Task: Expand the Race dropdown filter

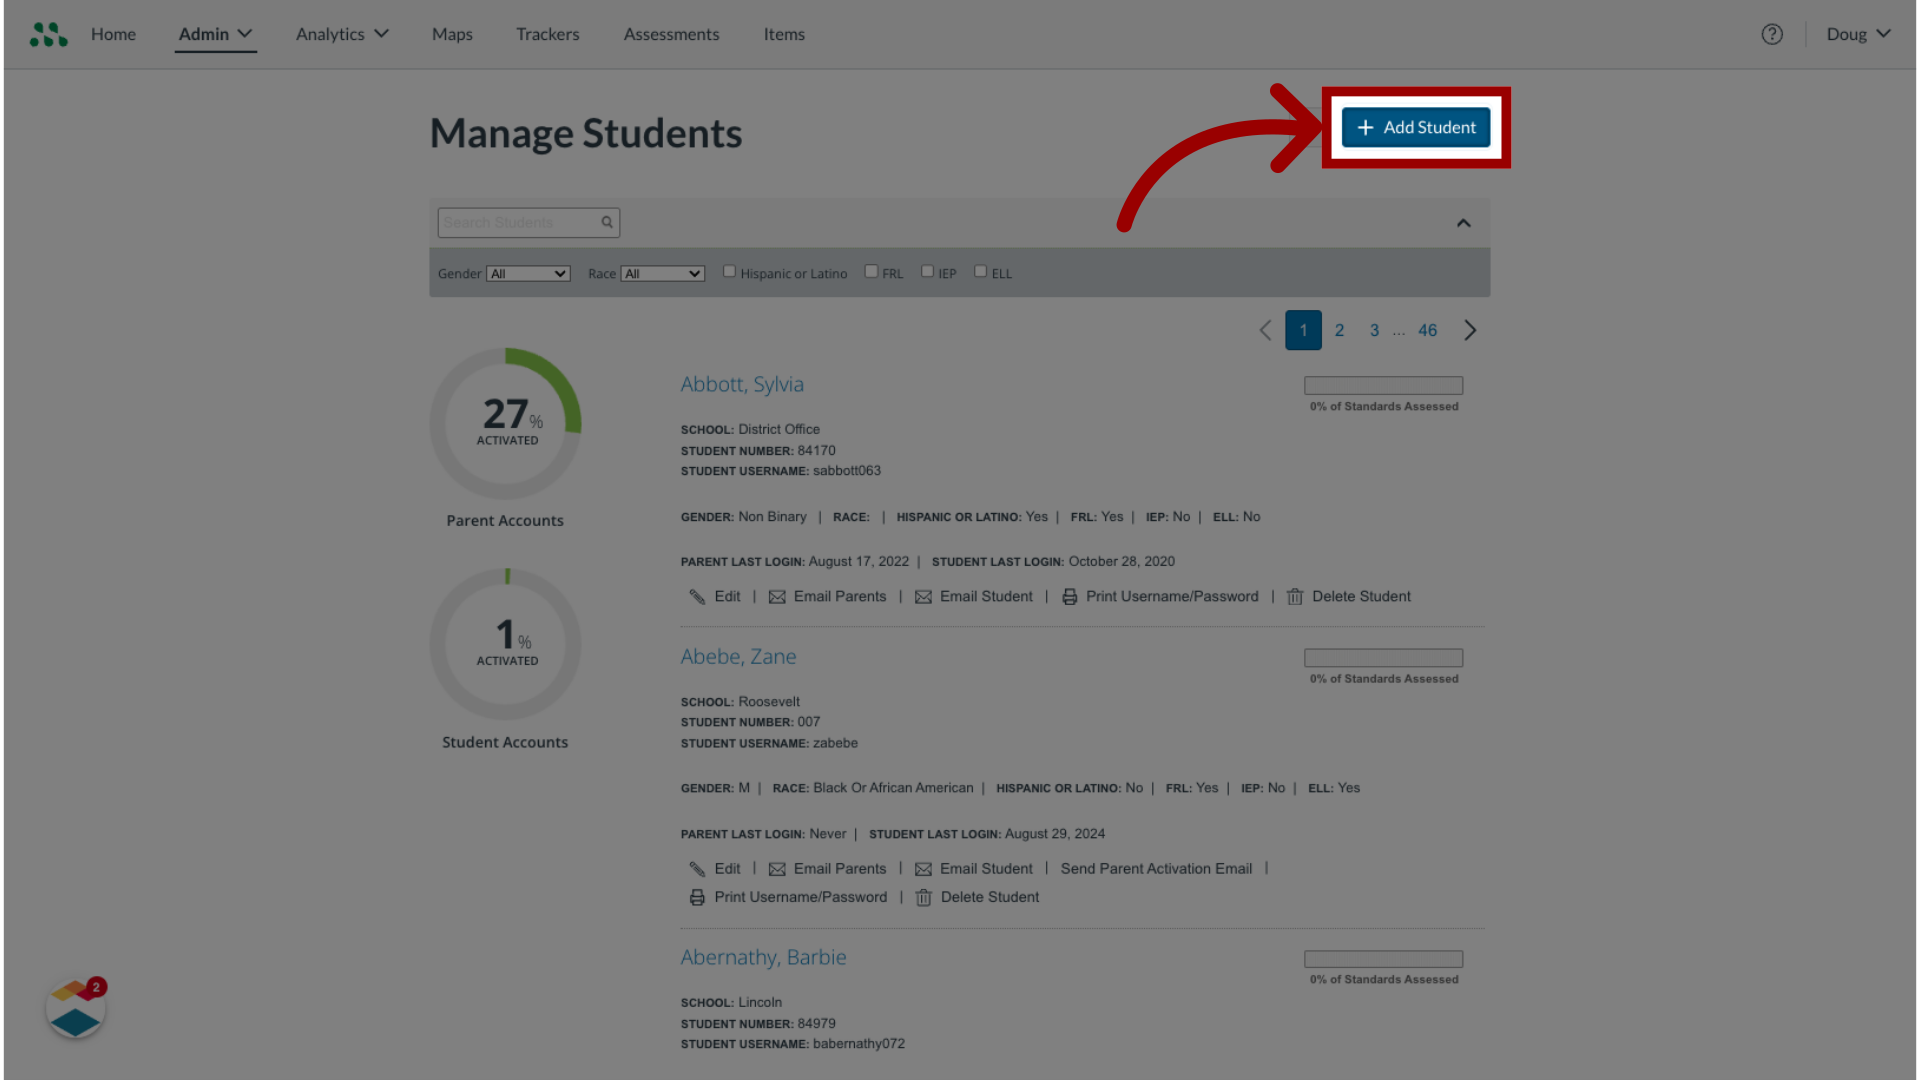Action: point(662,273)
